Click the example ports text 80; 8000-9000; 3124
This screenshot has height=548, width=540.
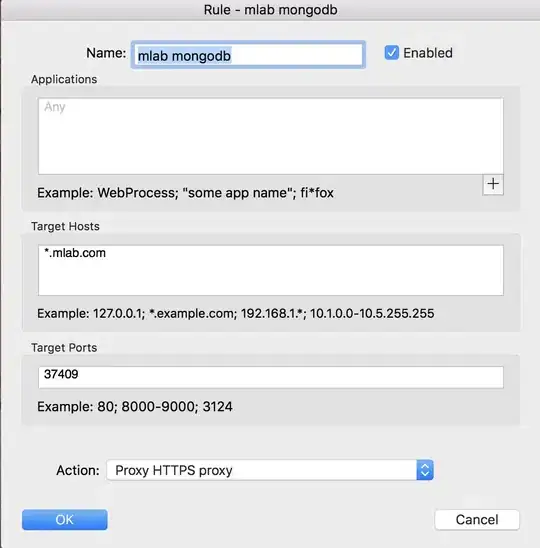click(135, 407)
